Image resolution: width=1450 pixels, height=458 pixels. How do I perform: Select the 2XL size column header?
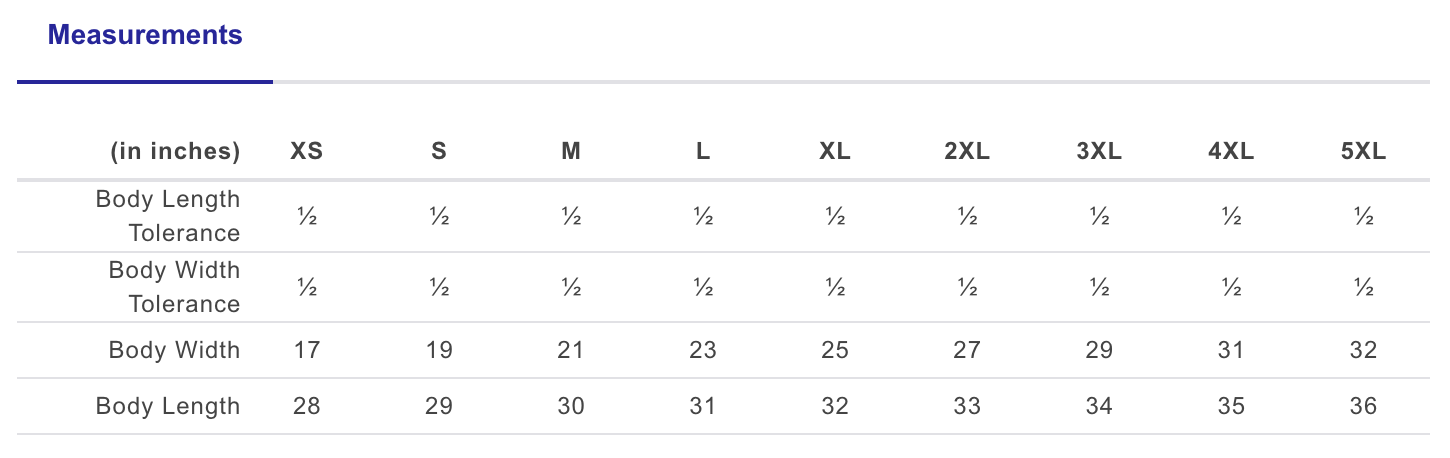967,152
